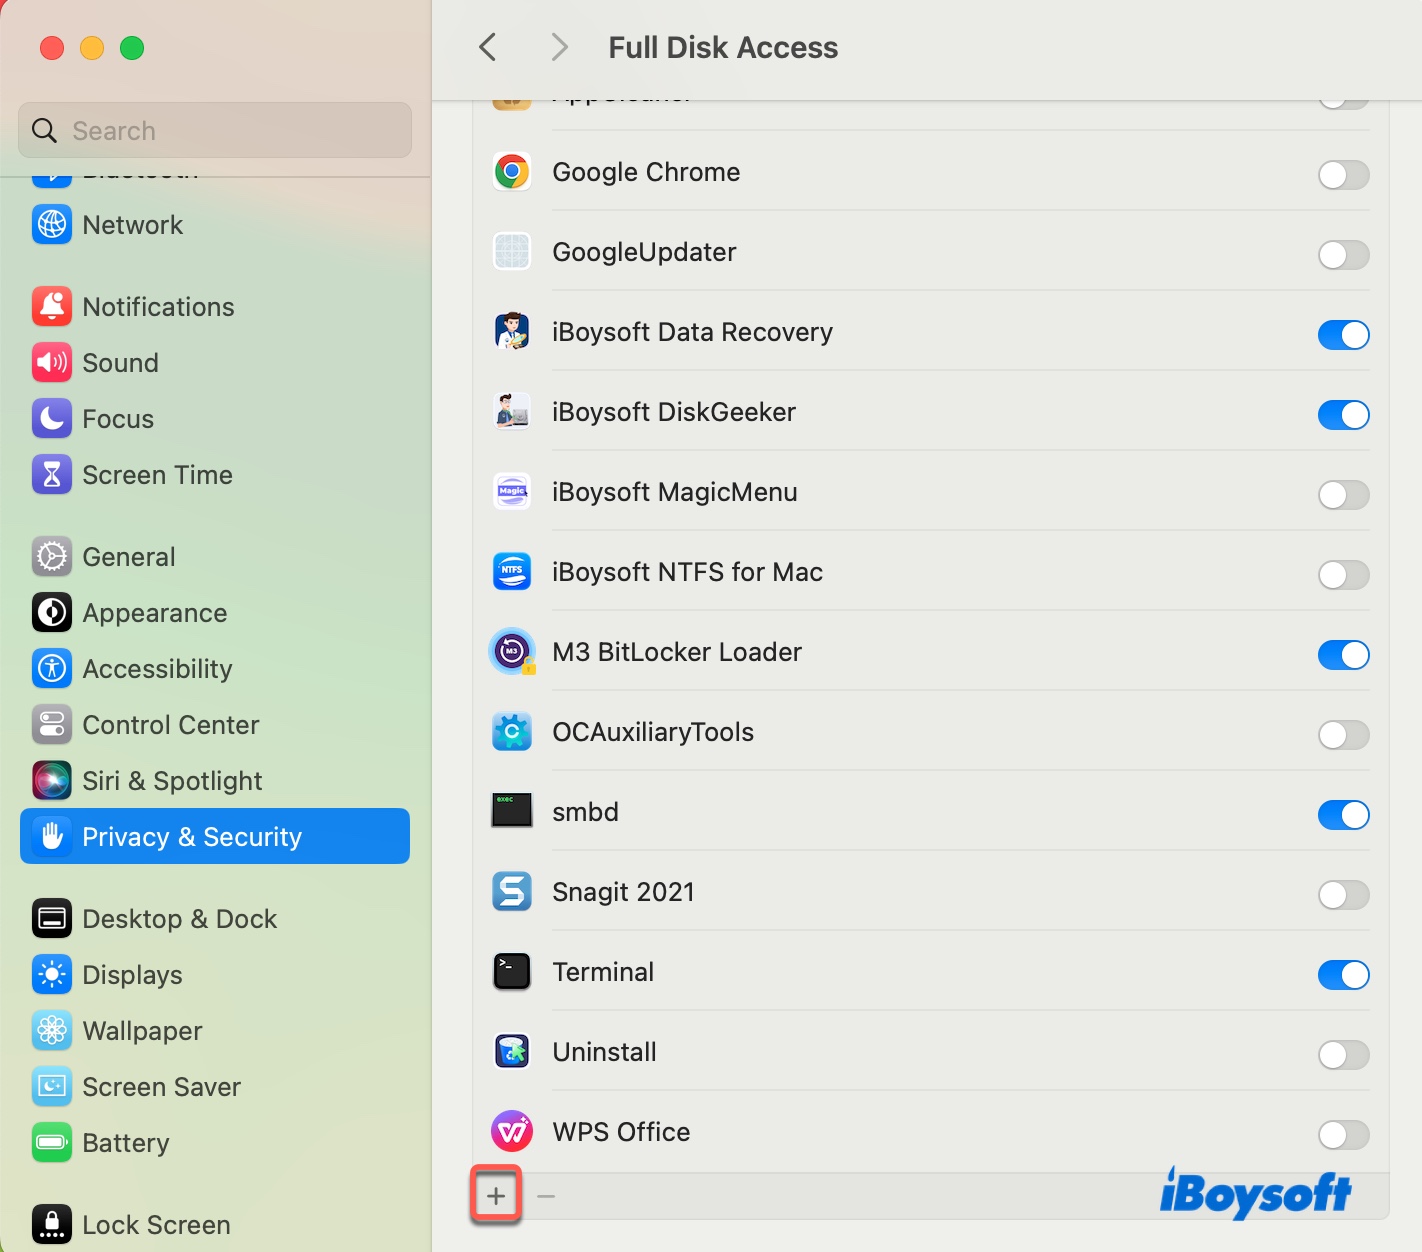Viewport: 1422px width, 1252px height.
Task: Click the minus button to remove app
Action: pos(546,1196)
